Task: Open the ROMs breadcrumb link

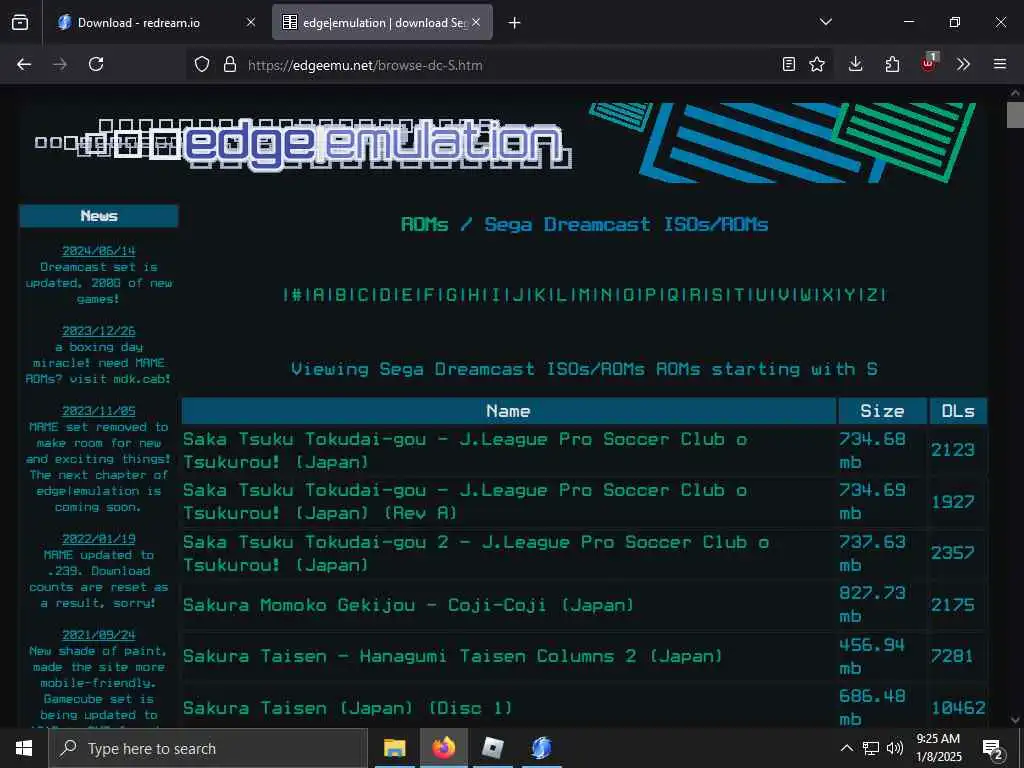Action: coord(424,225)
